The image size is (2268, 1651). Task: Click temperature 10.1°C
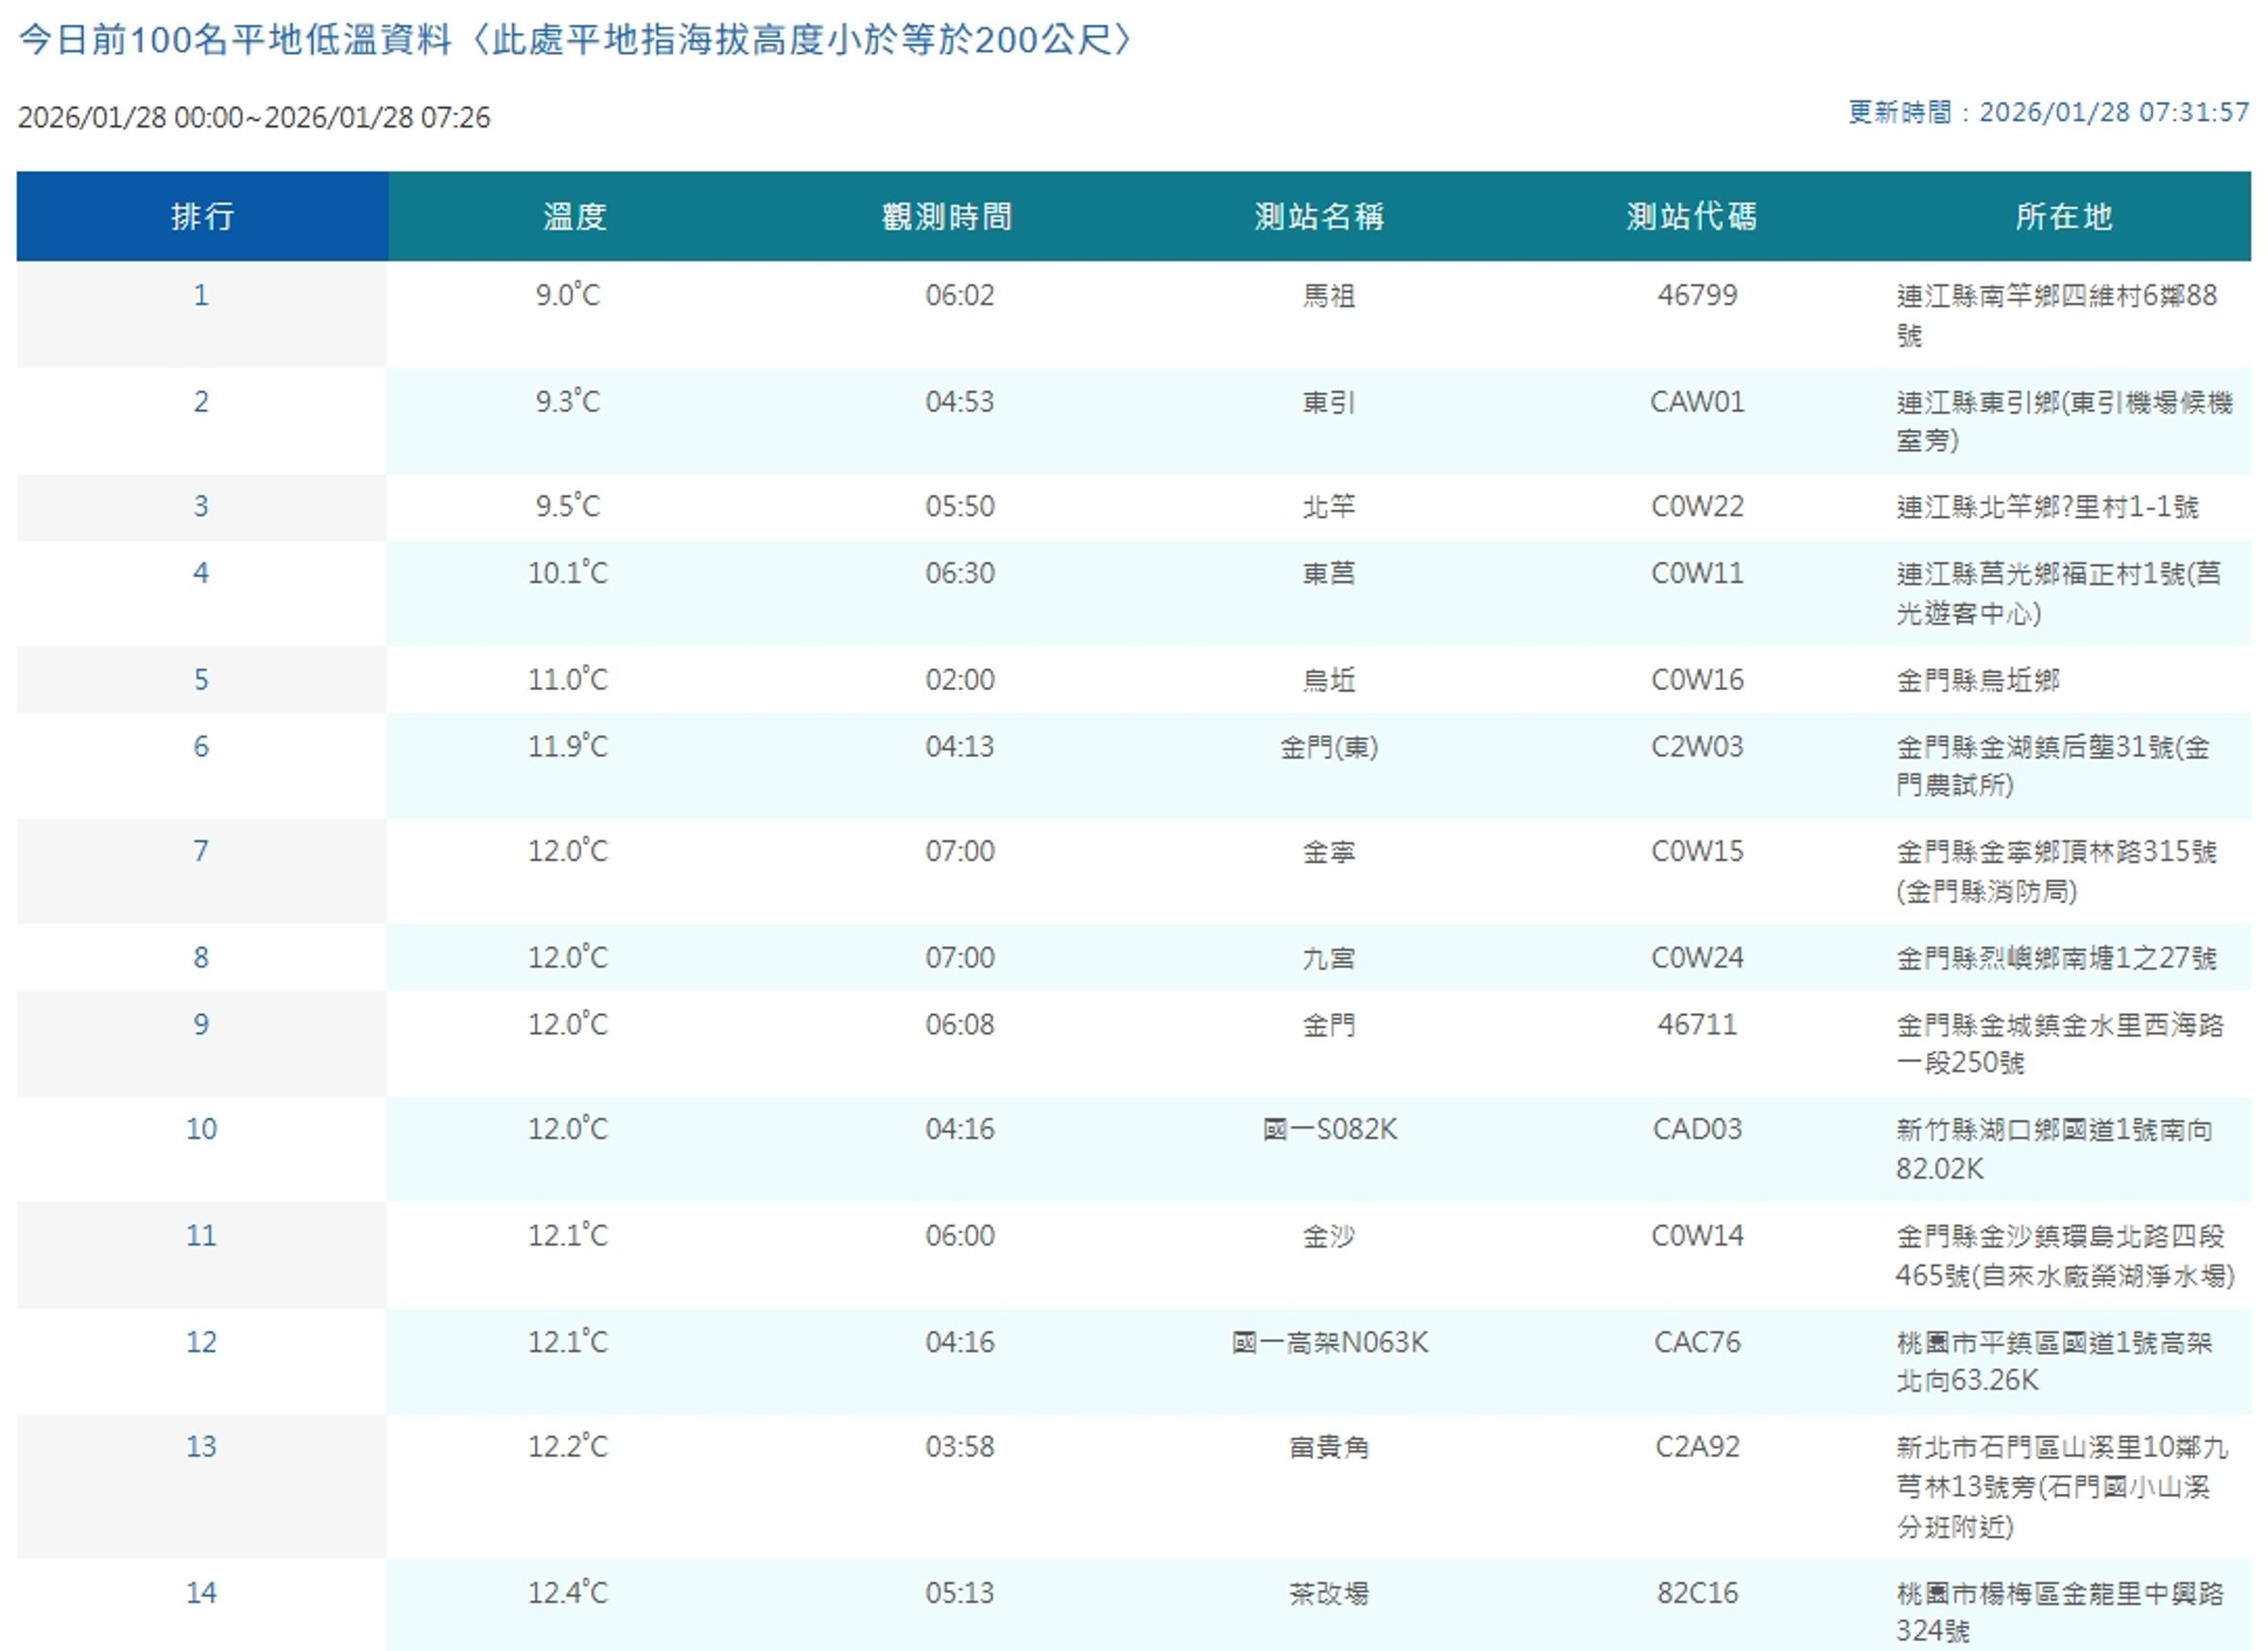[567, 574]
